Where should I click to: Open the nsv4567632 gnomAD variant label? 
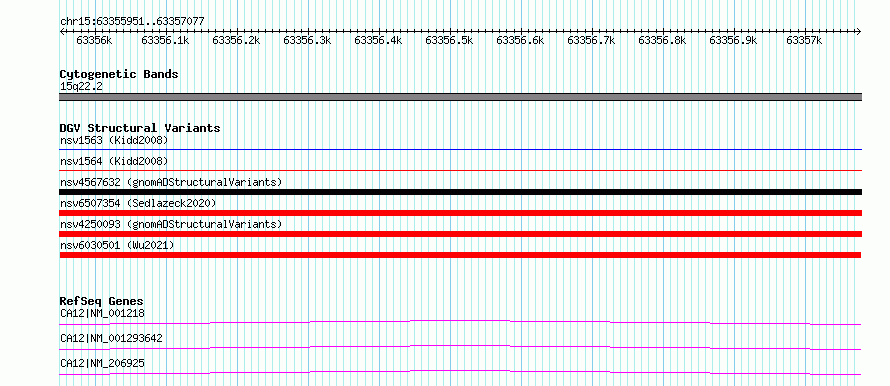(171, 182)
